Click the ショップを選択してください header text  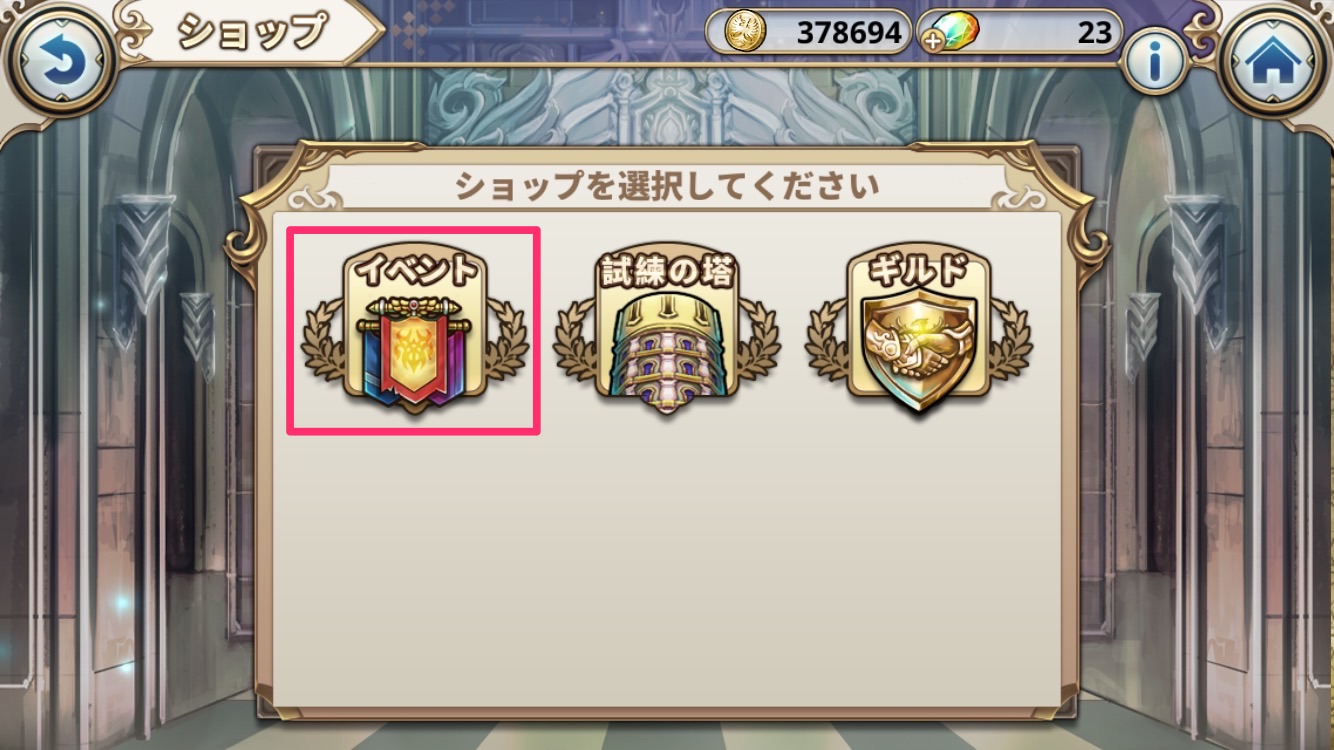[x=667, y=186]
